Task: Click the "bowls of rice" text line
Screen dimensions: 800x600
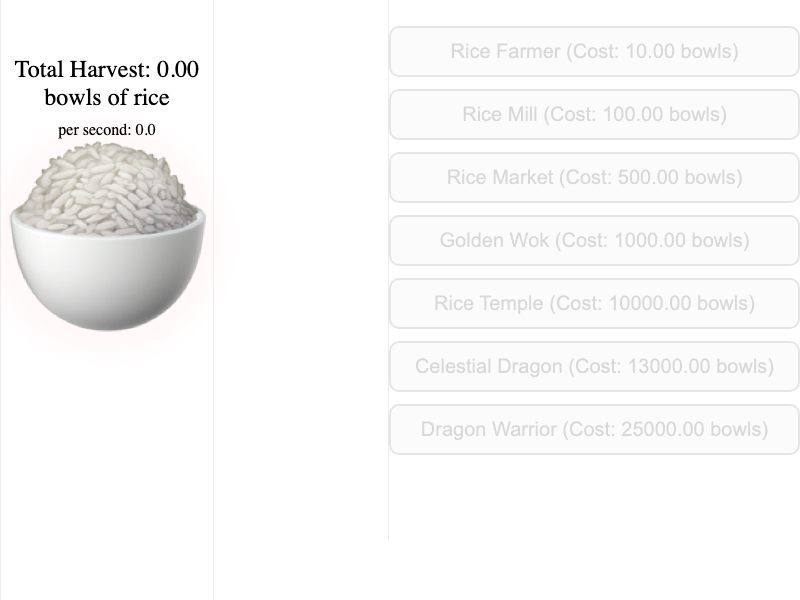Action: tap(107, 98)
